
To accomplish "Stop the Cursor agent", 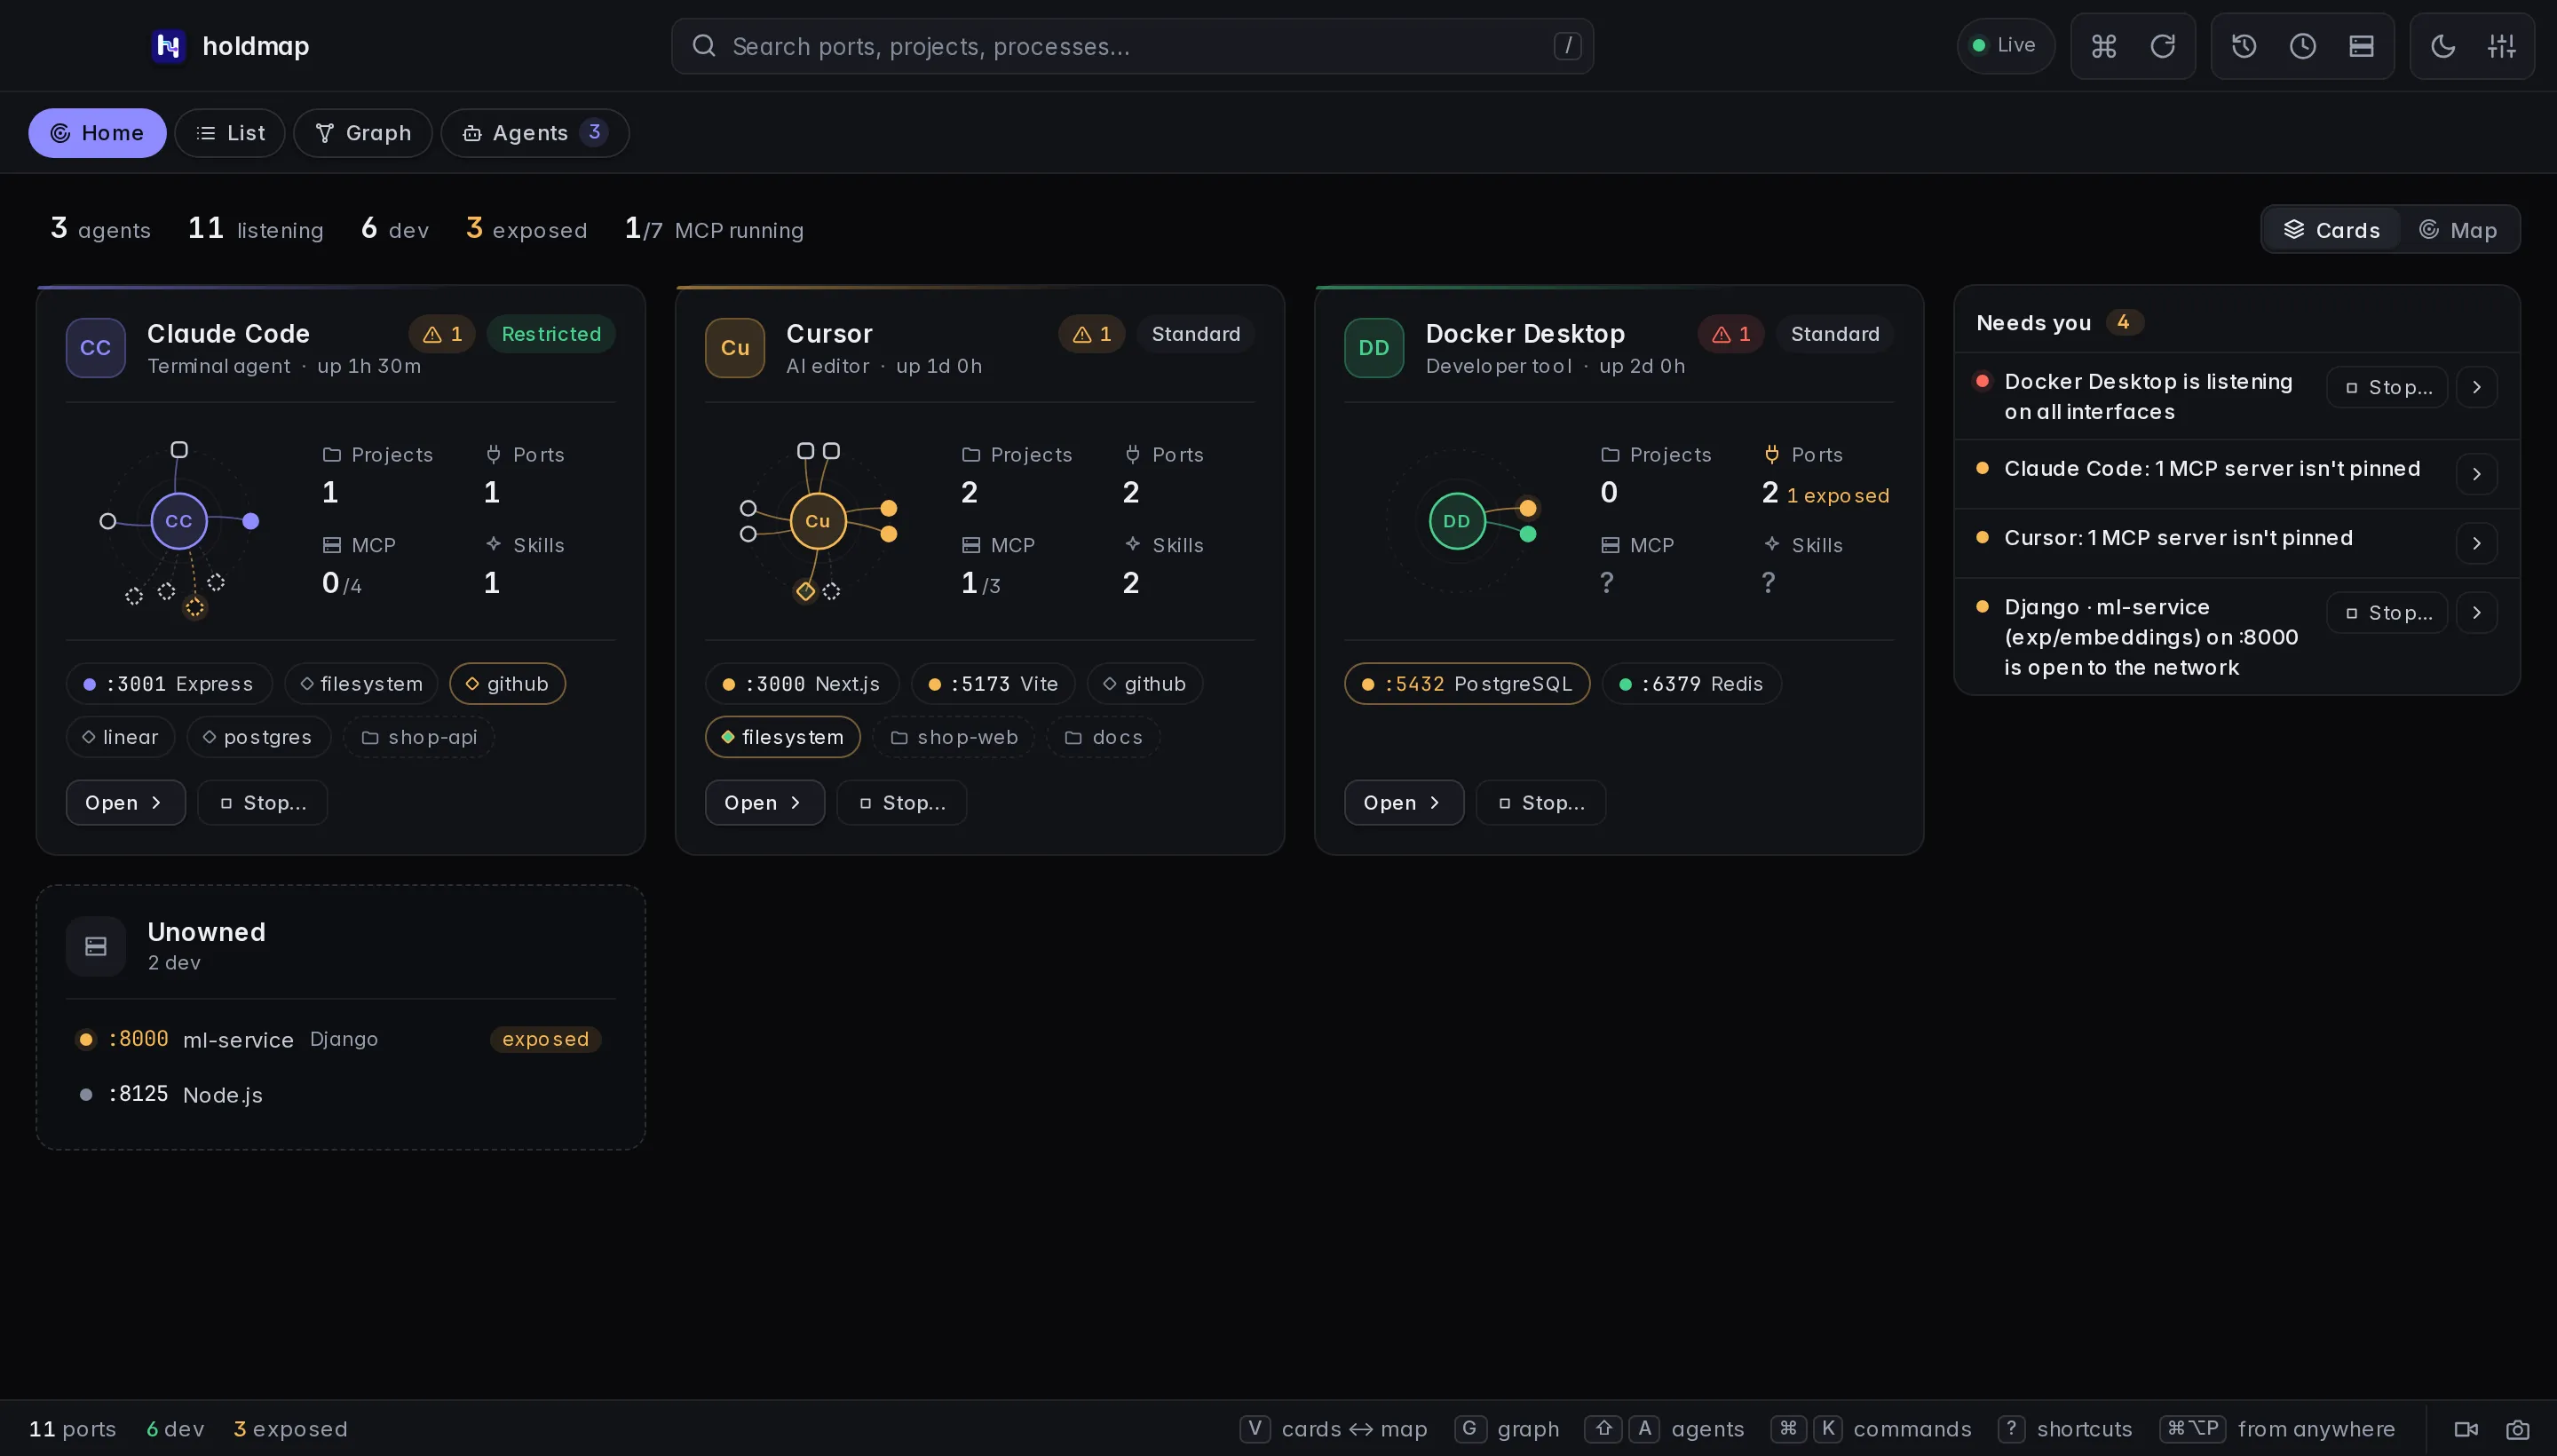I will click(902, 803).
